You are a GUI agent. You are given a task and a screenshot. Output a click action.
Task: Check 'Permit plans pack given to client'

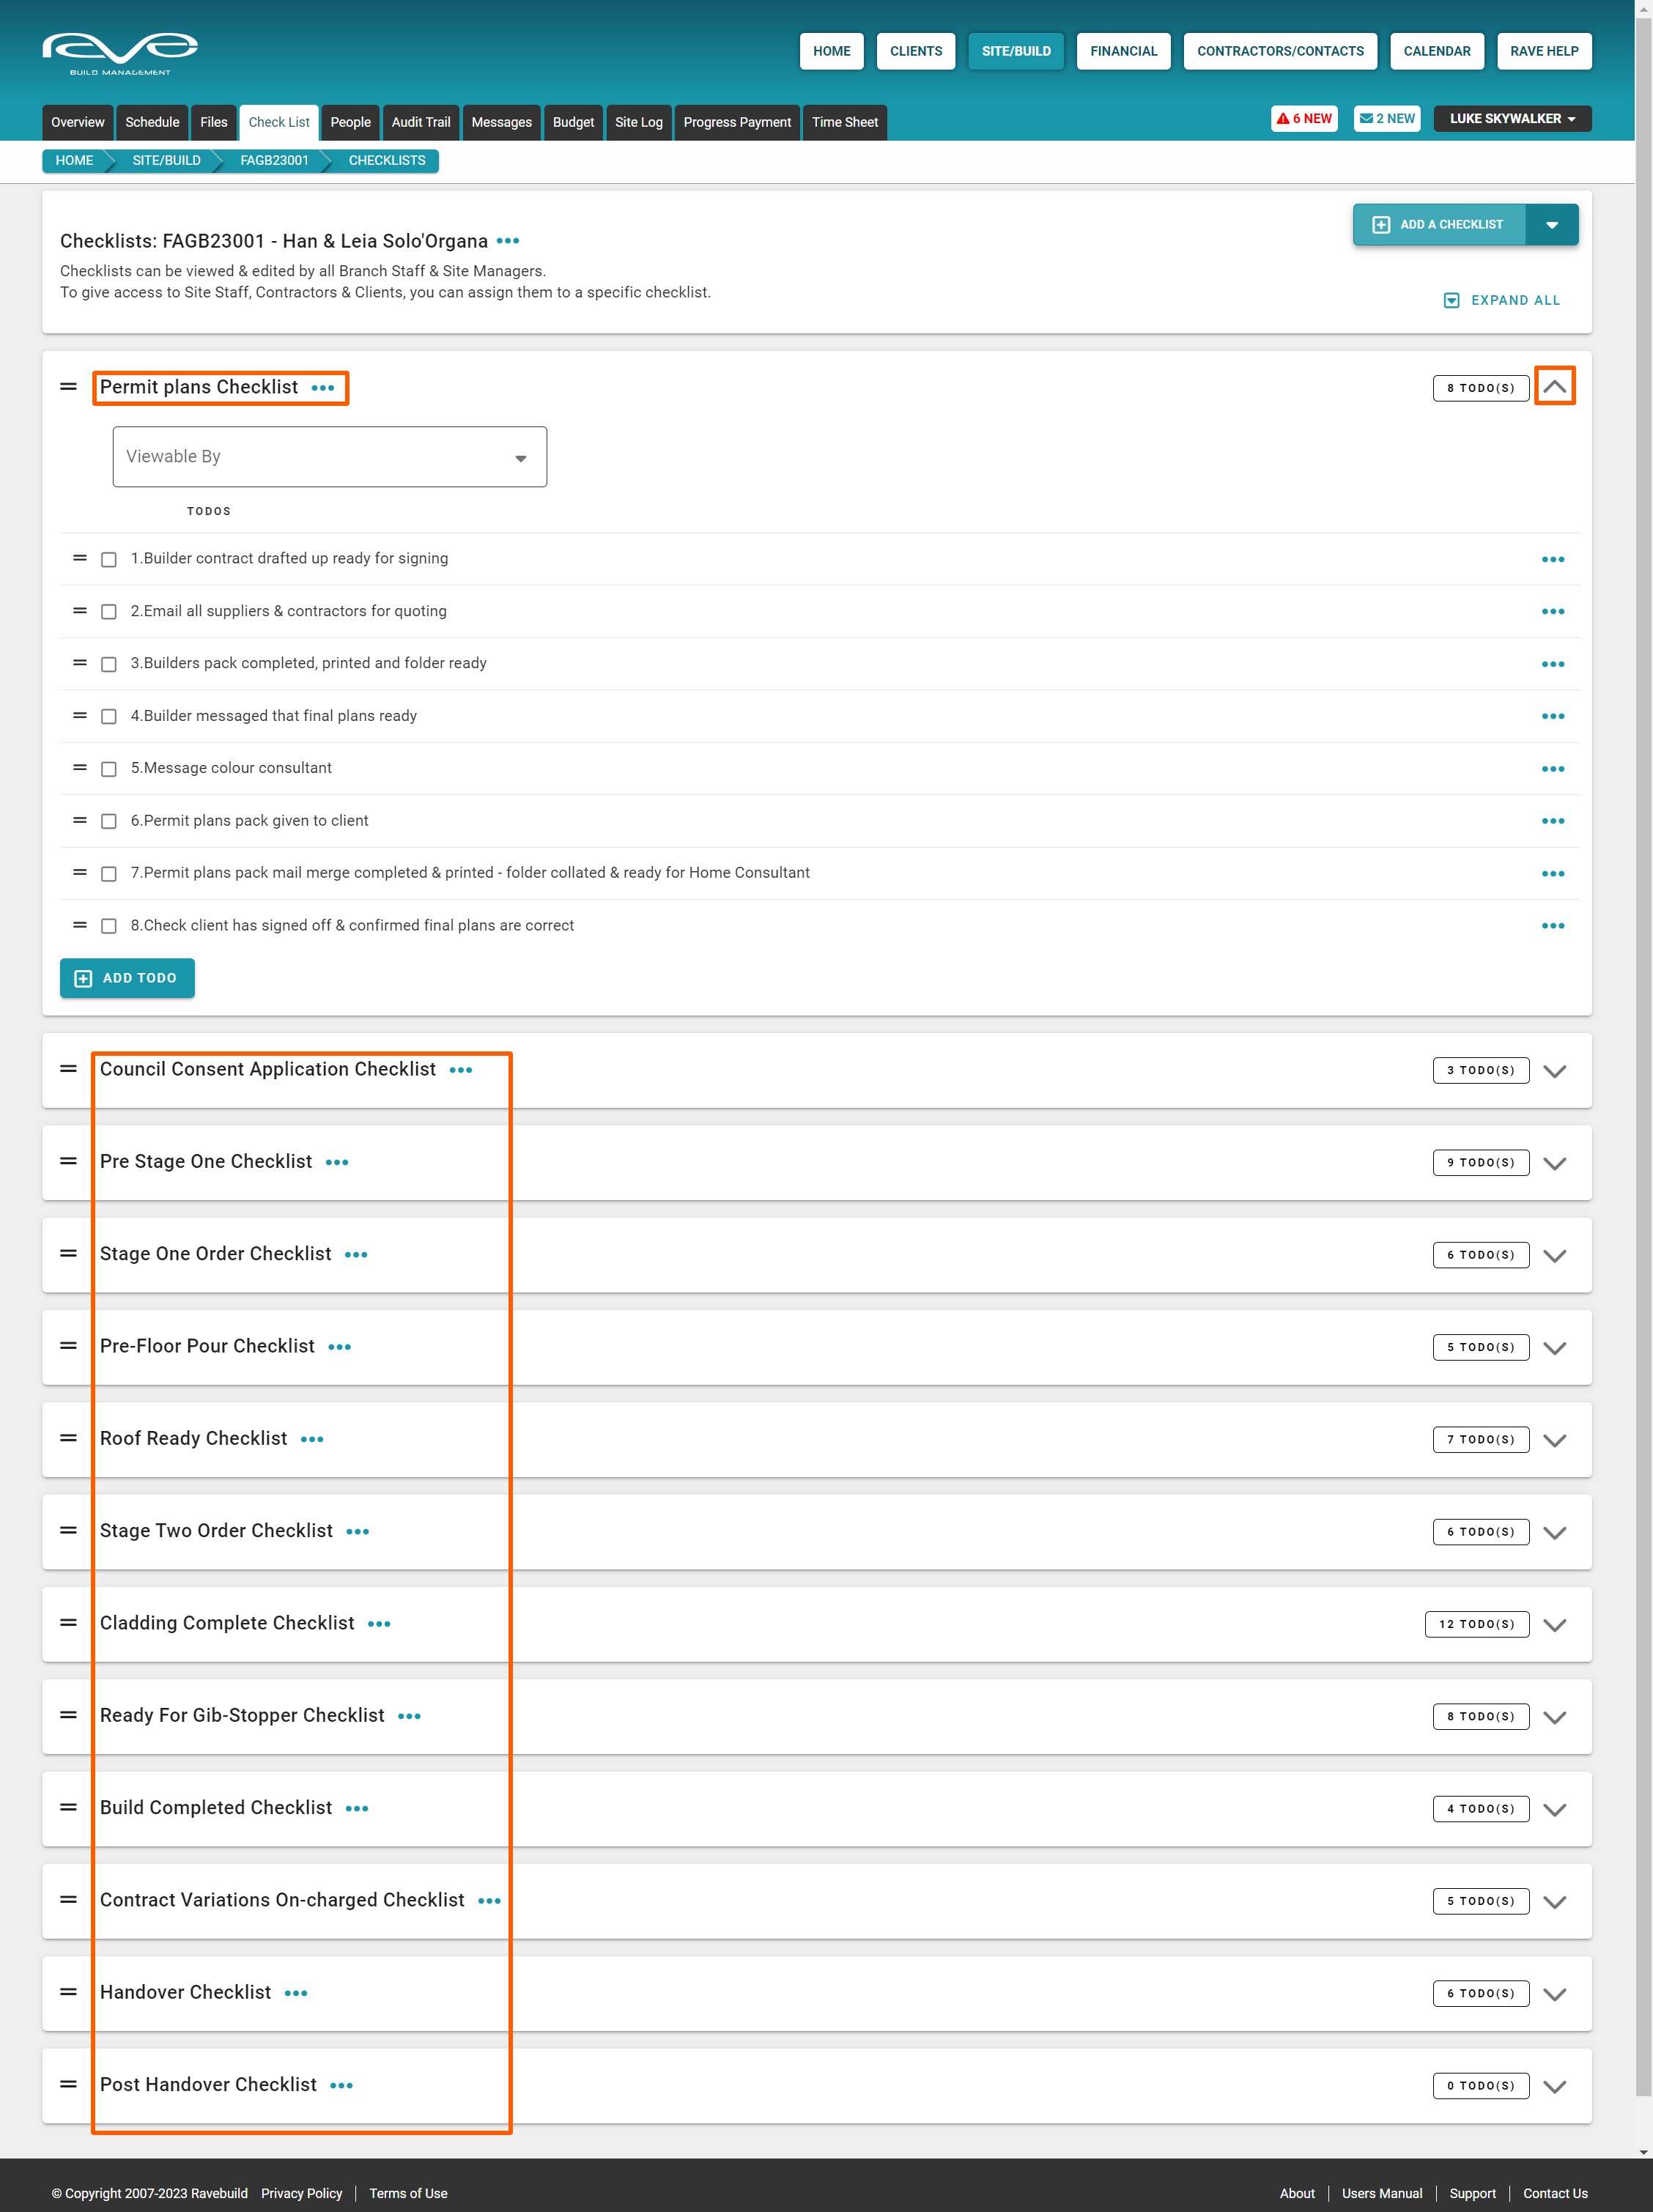(x=109, y=821)
